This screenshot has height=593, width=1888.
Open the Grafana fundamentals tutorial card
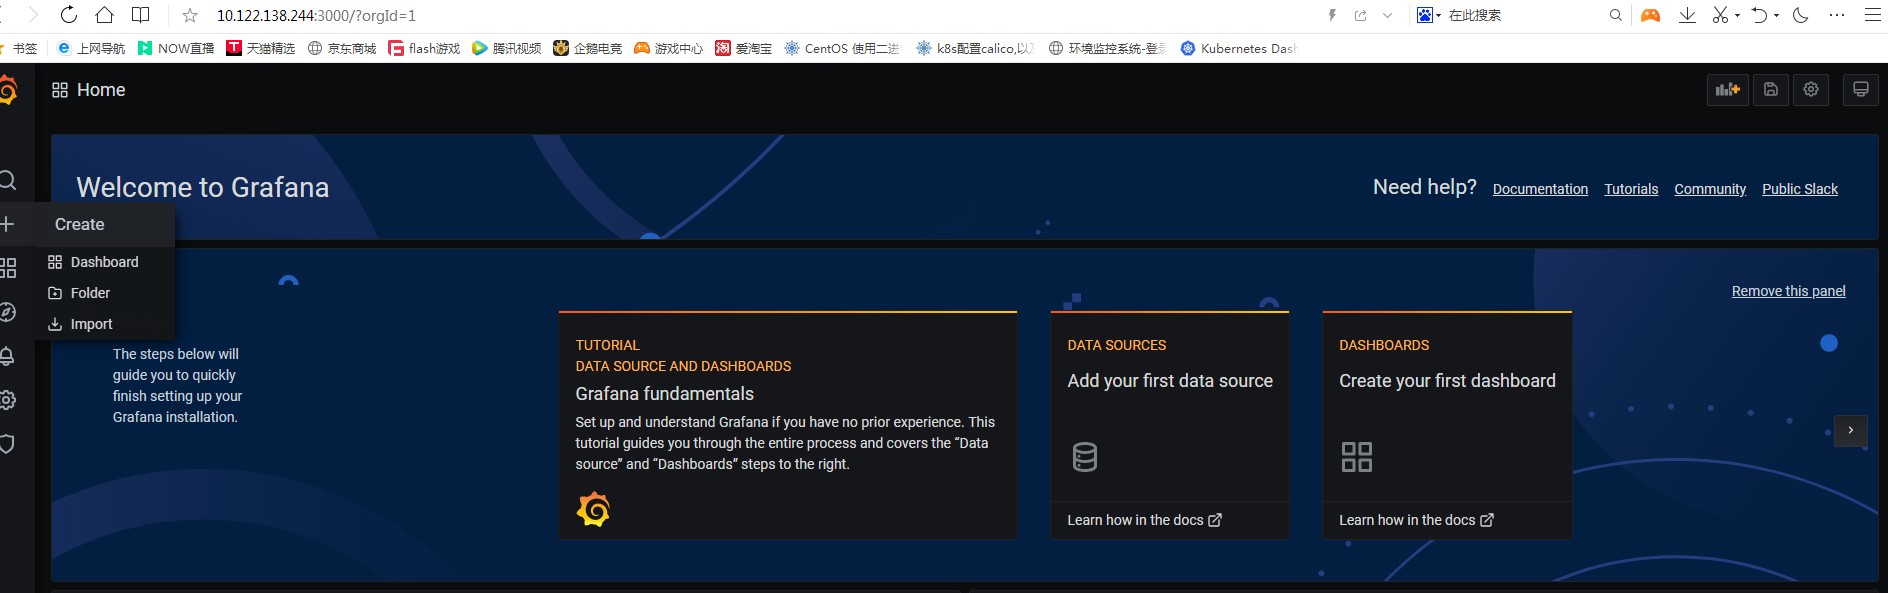pos(788,425)
